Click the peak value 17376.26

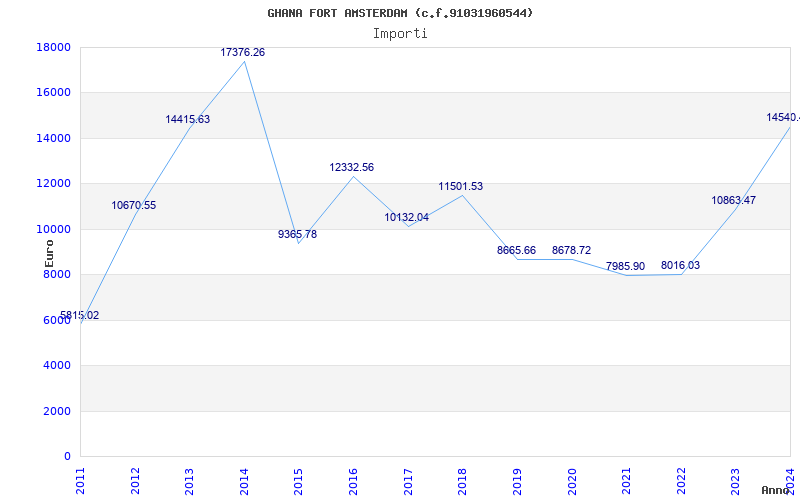243,53
